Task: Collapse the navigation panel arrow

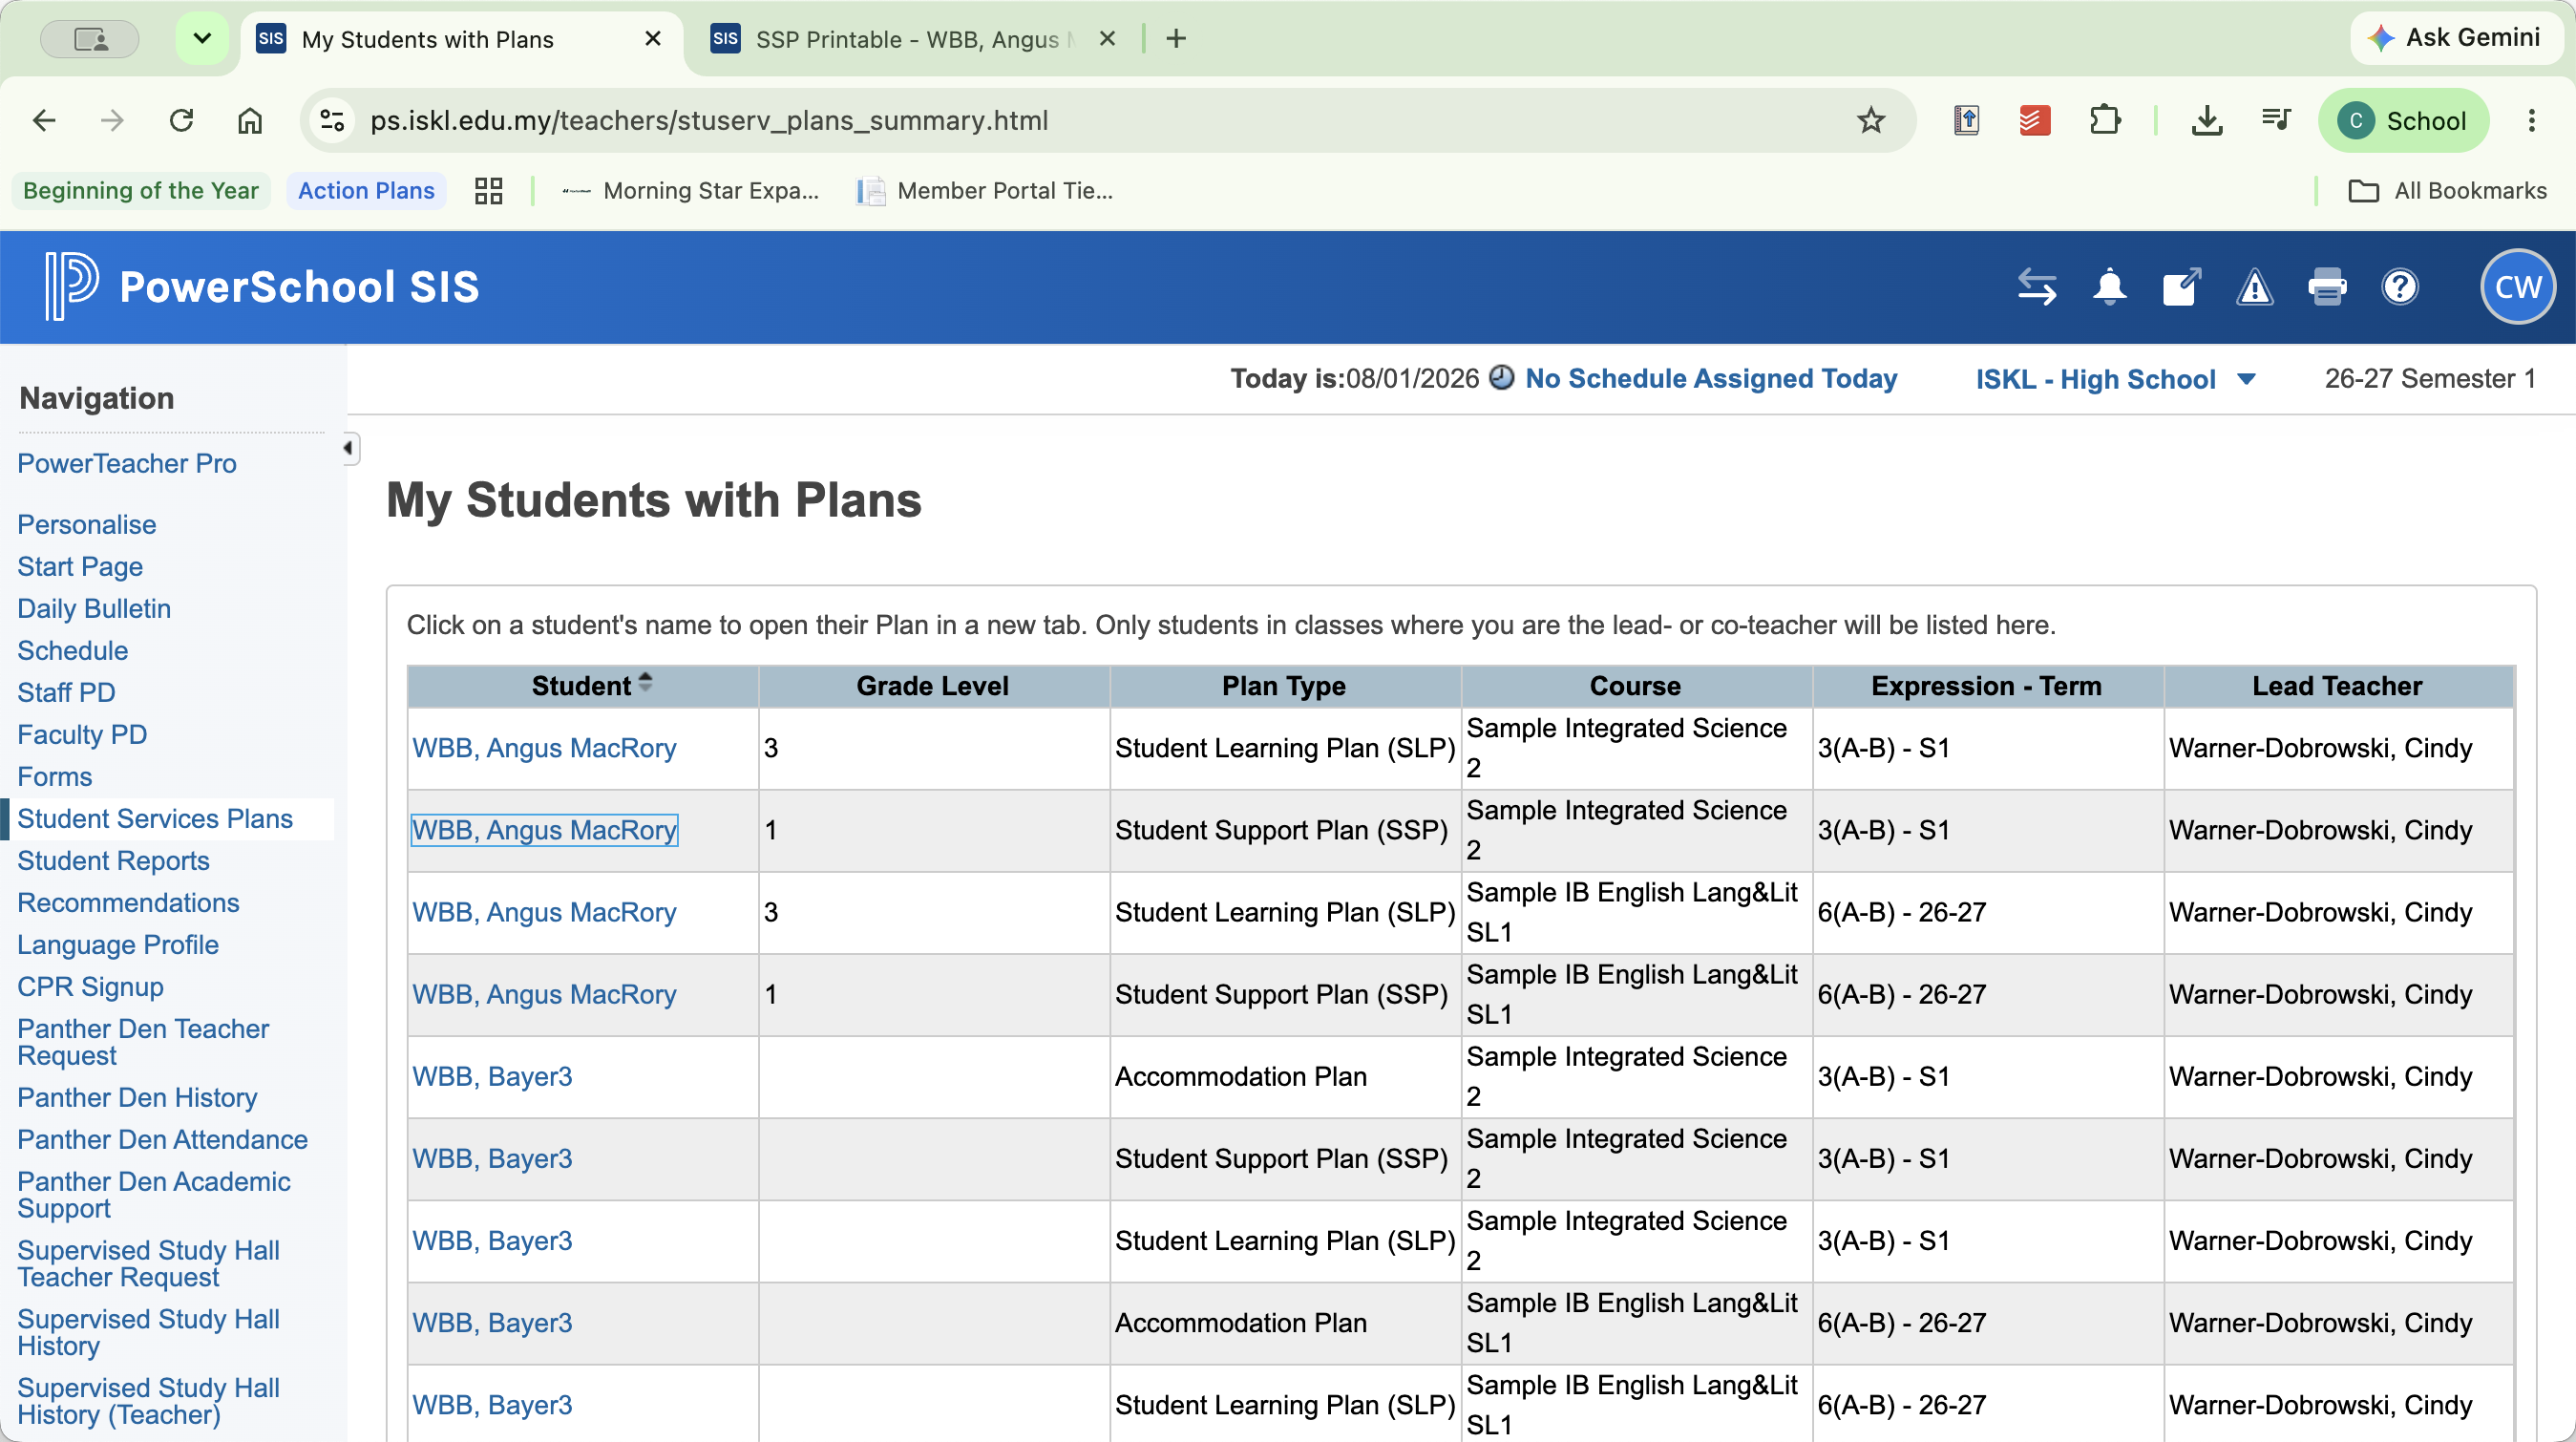Action: pos(349,448)
